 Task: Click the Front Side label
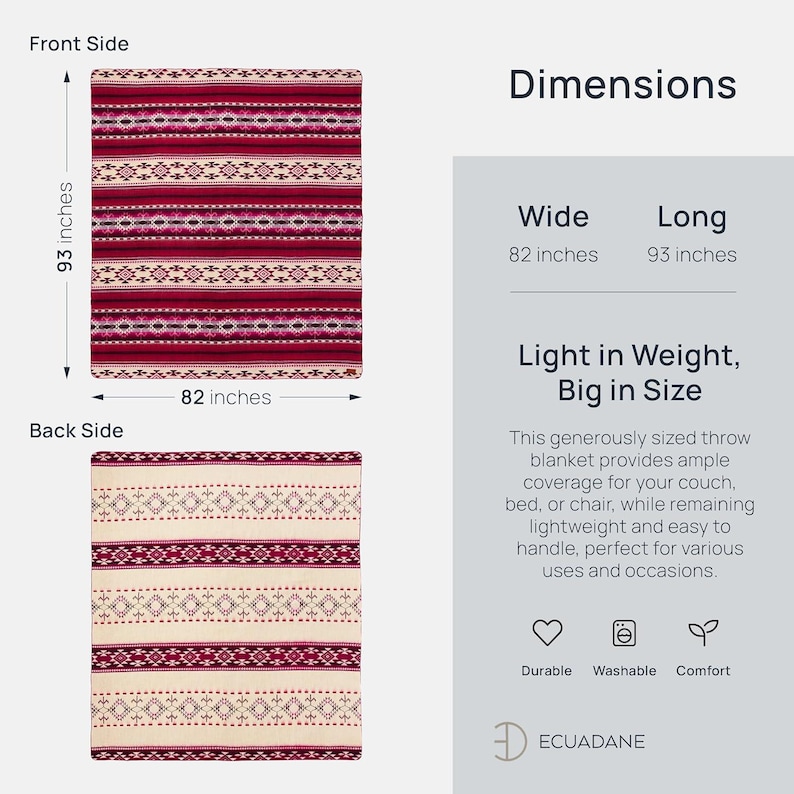79,44
